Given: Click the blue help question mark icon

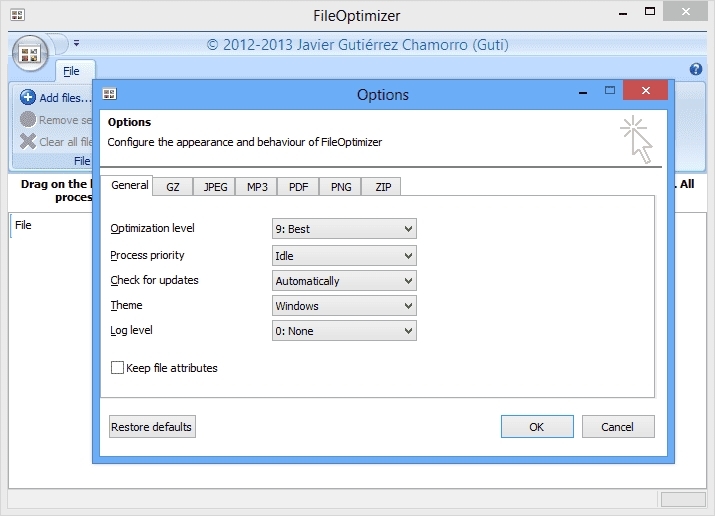Looking at the screenshot, I should click(x=695, y=69).
